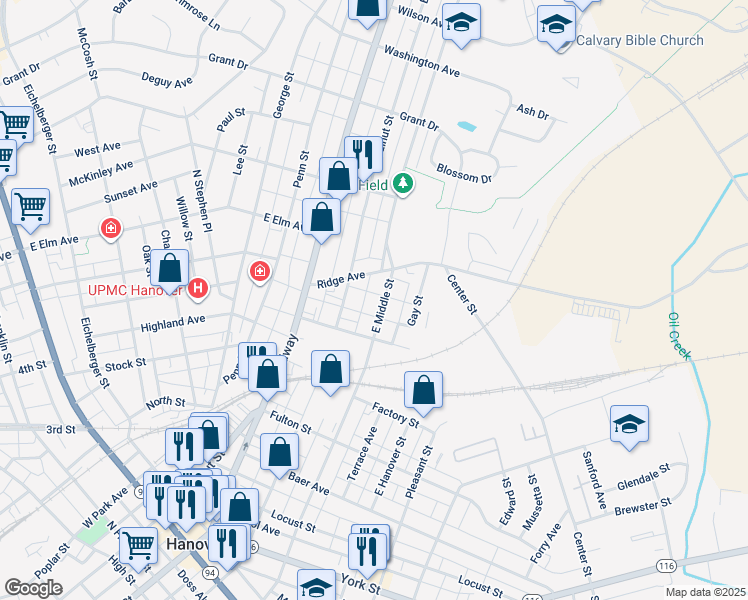Open the restaurant marker near Grant Dr

tap(363, 154)
